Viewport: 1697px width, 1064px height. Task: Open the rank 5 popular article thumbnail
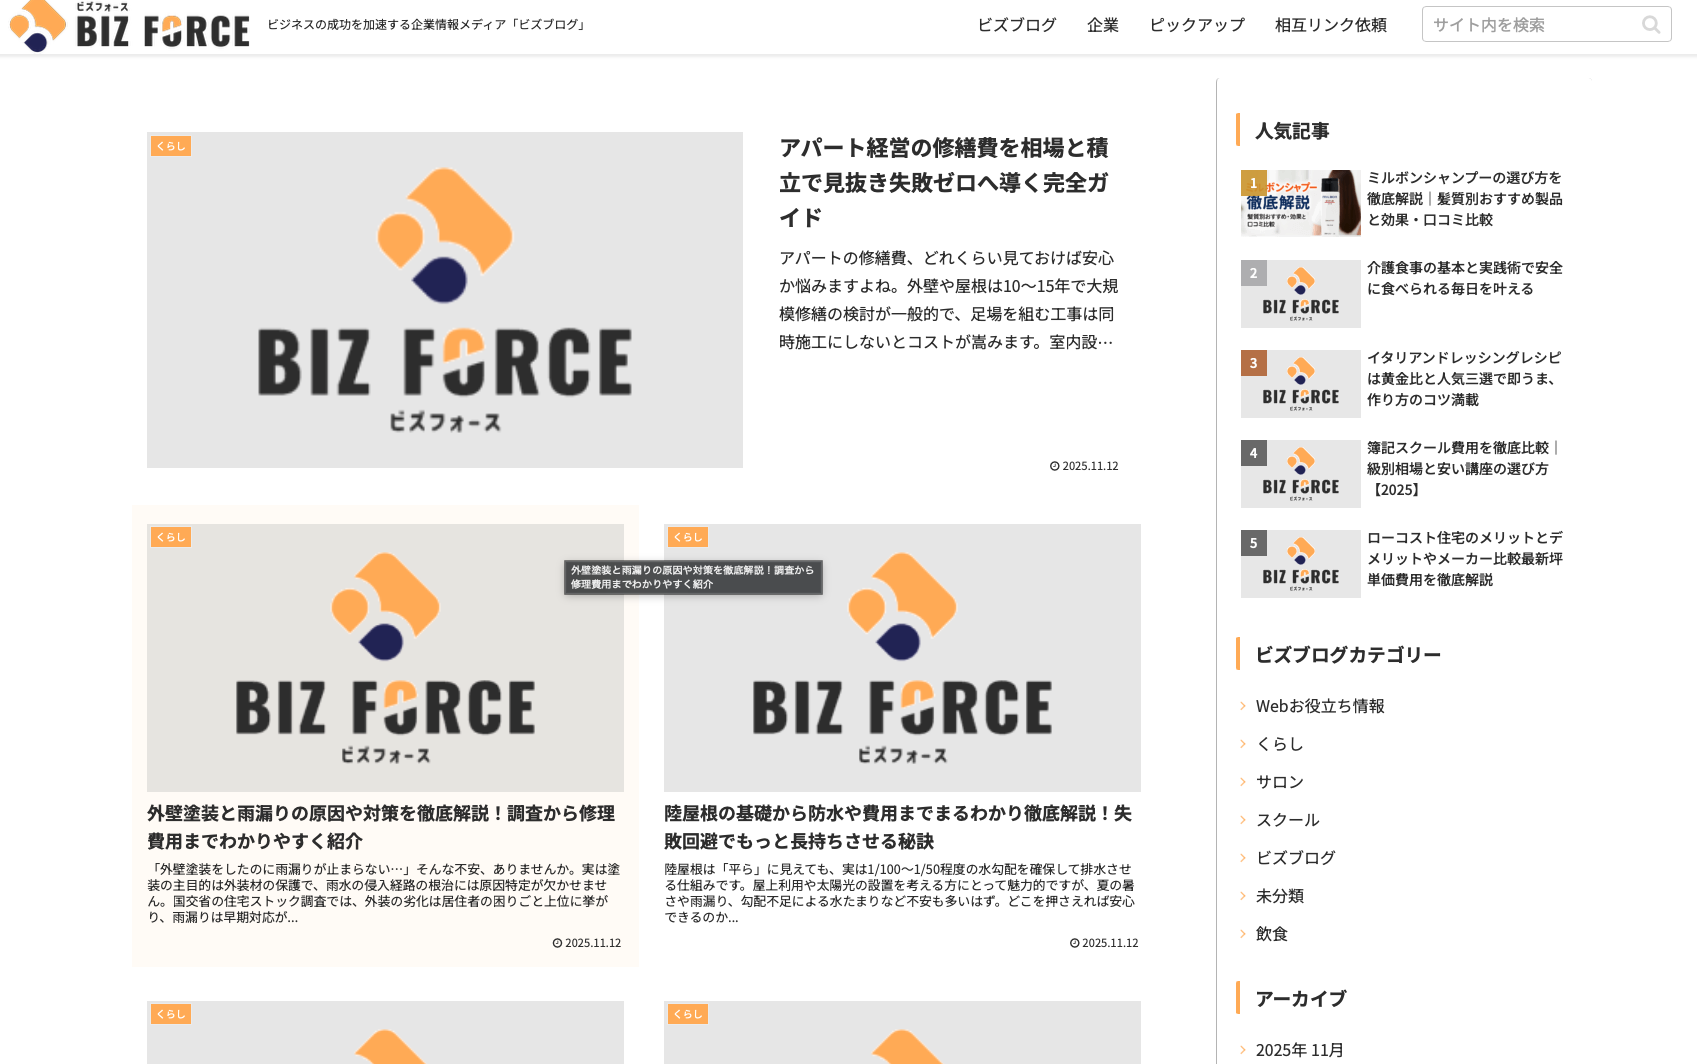pos(1300,564)
